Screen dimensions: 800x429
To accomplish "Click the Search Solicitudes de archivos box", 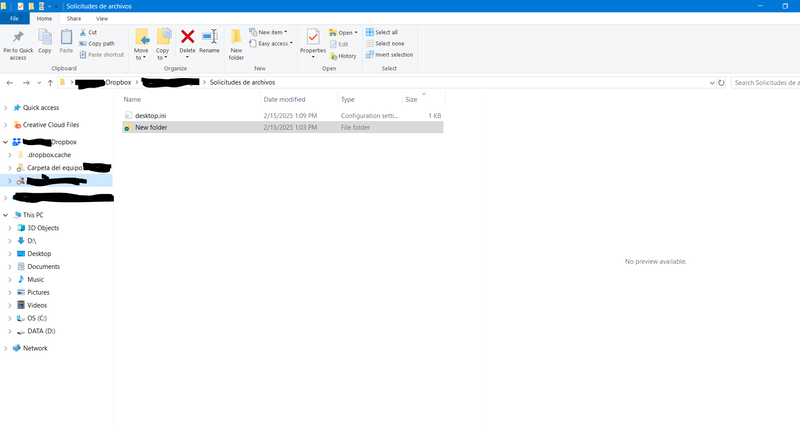I will point(764,82).
